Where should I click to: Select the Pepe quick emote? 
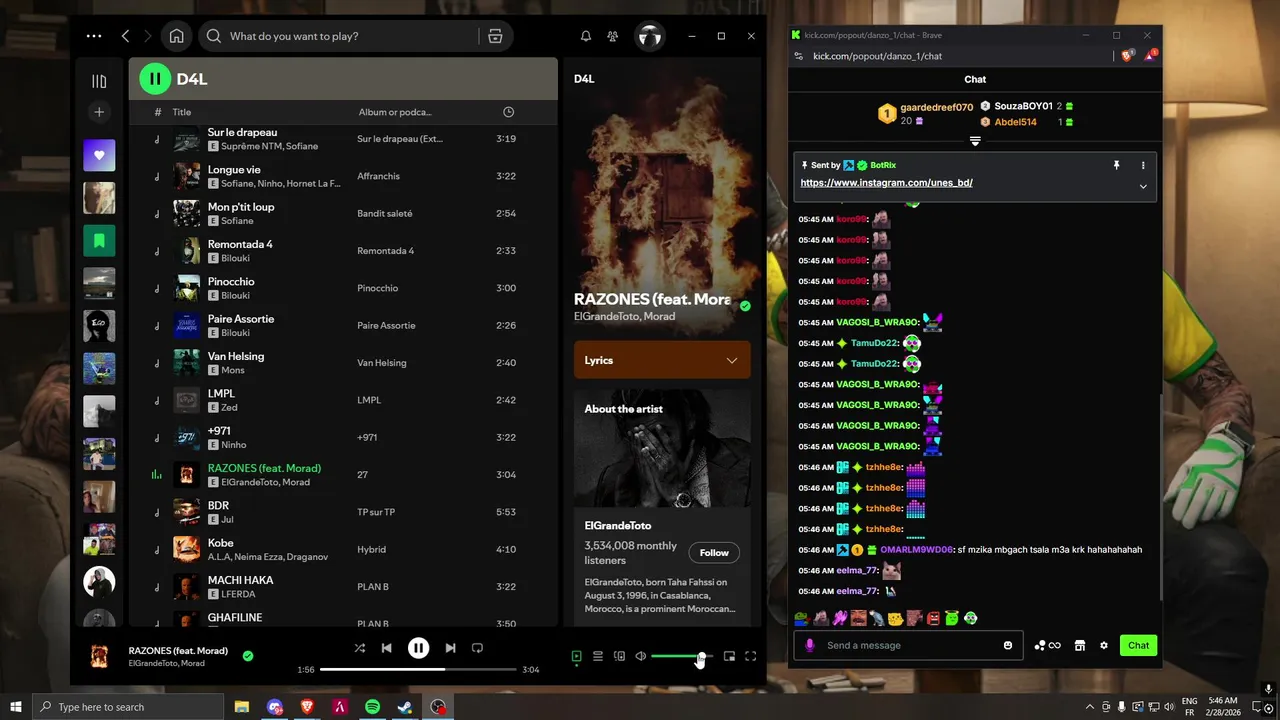(801, 618)
